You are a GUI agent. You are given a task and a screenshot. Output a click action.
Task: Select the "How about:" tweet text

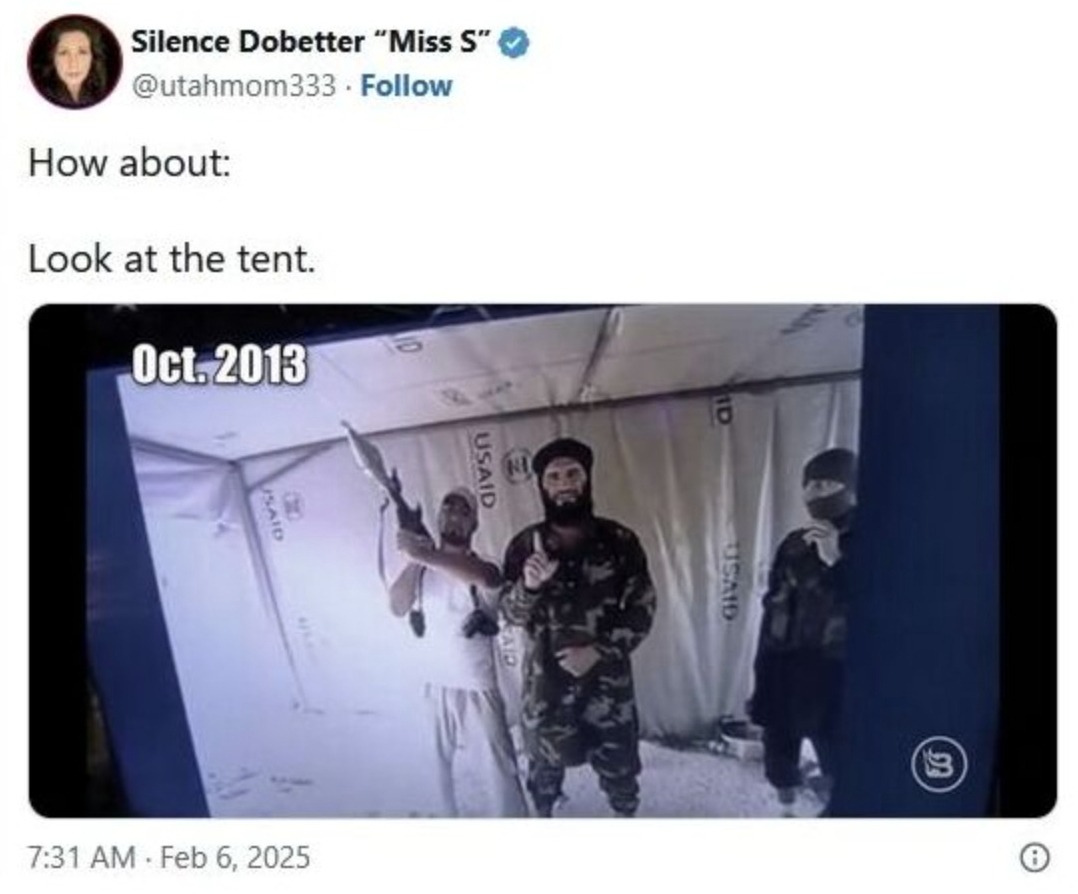[130, 164]
